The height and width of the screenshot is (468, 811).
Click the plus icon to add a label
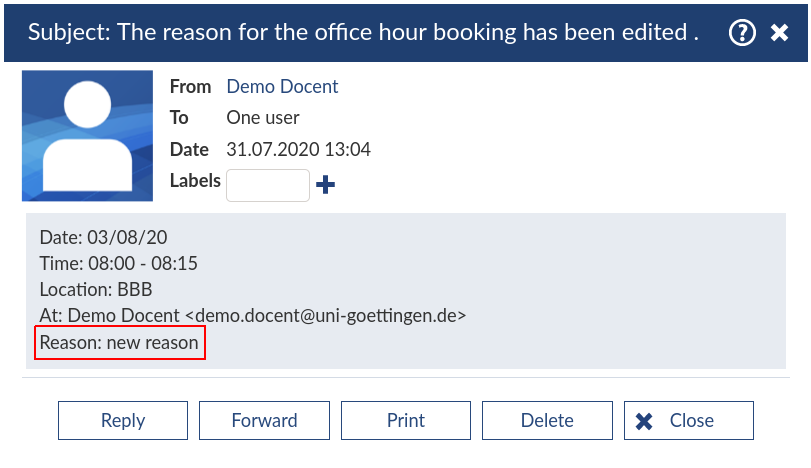[x=325, y=185]
